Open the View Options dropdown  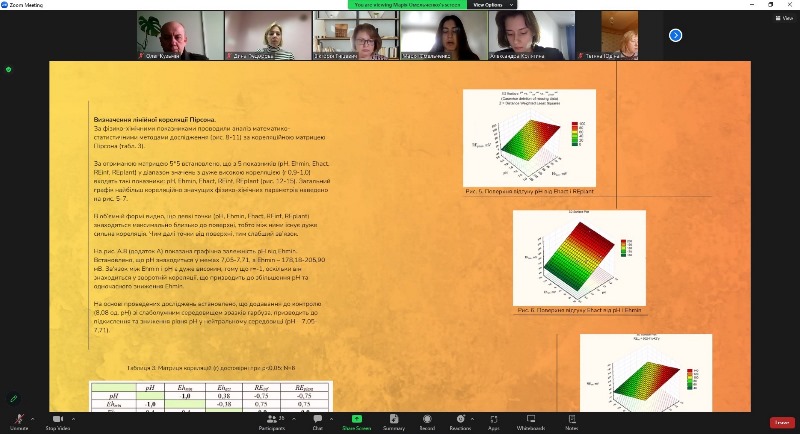[x=492, y=5]
